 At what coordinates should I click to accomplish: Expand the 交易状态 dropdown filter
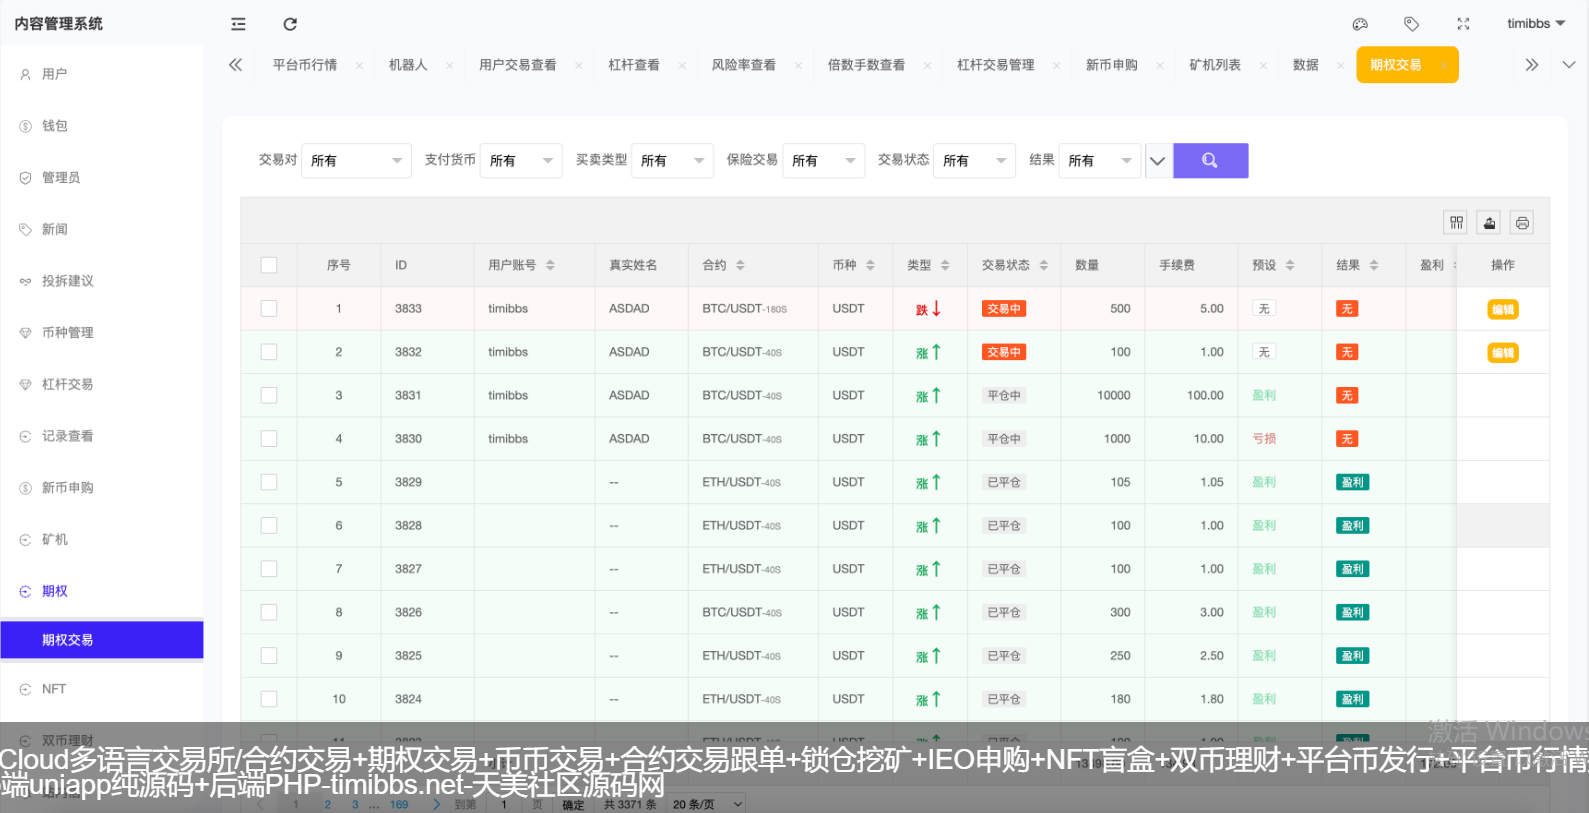974,161
